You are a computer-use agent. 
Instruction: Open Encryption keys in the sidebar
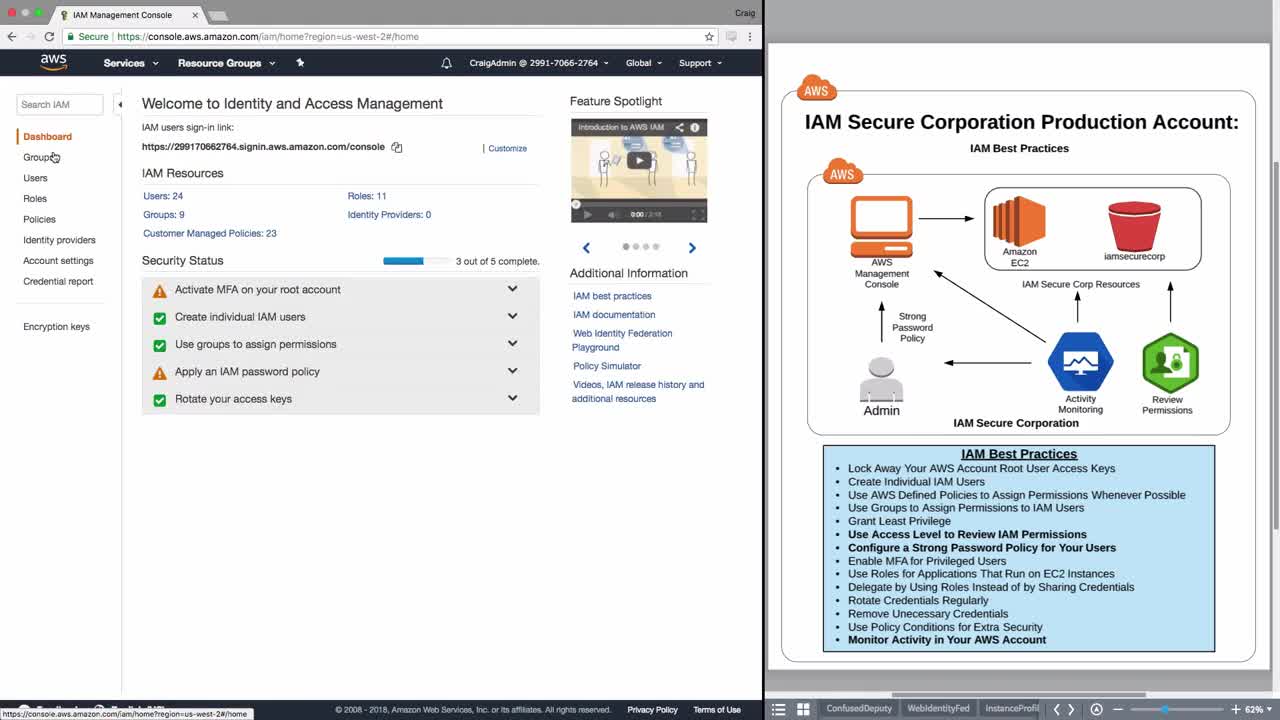point(56,327)
